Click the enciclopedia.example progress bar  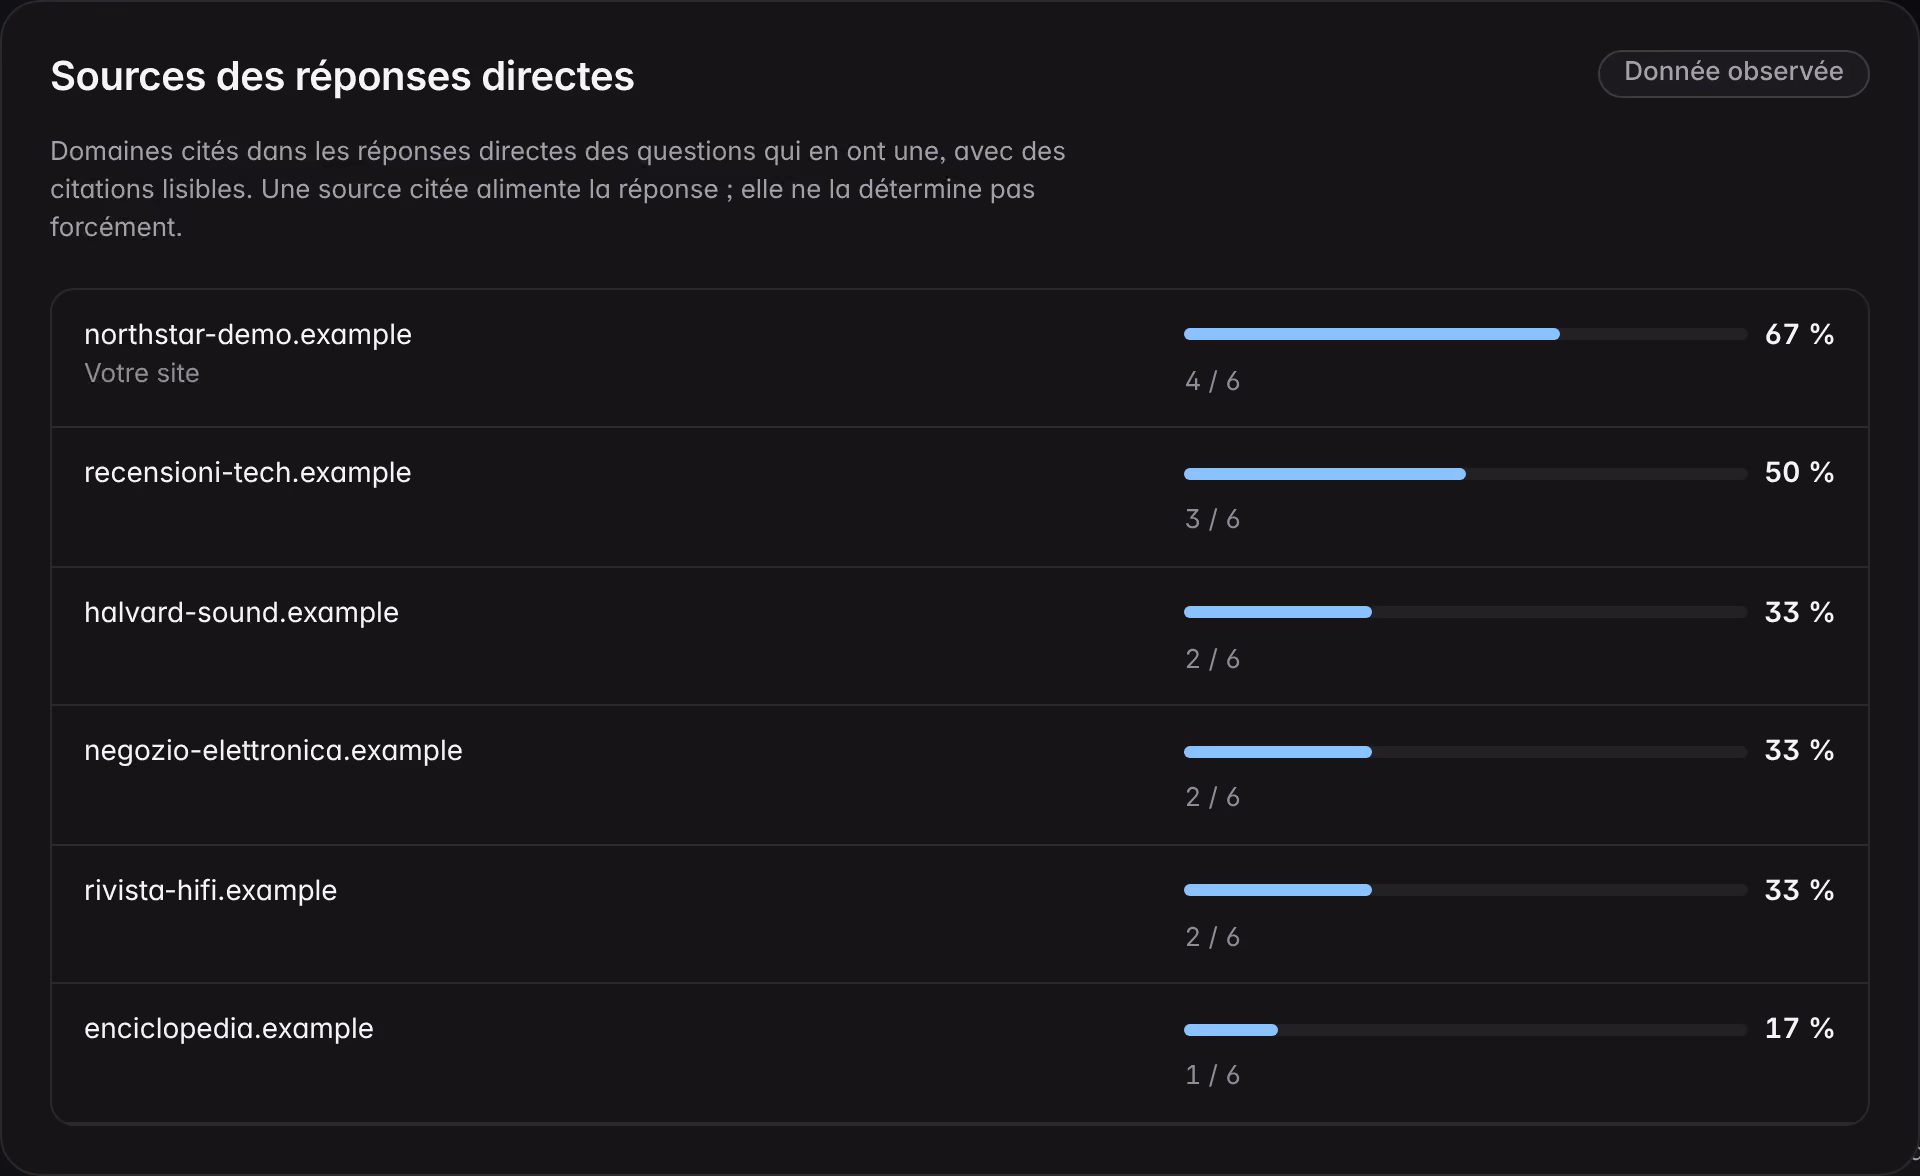tap(1465, 1030)
